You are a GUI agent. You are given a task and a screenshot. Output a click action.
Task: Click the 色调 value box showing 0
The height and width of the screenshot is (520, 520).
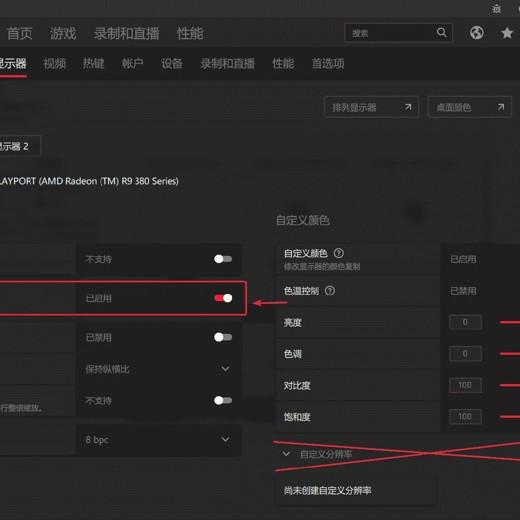click(x=465, y=353)
